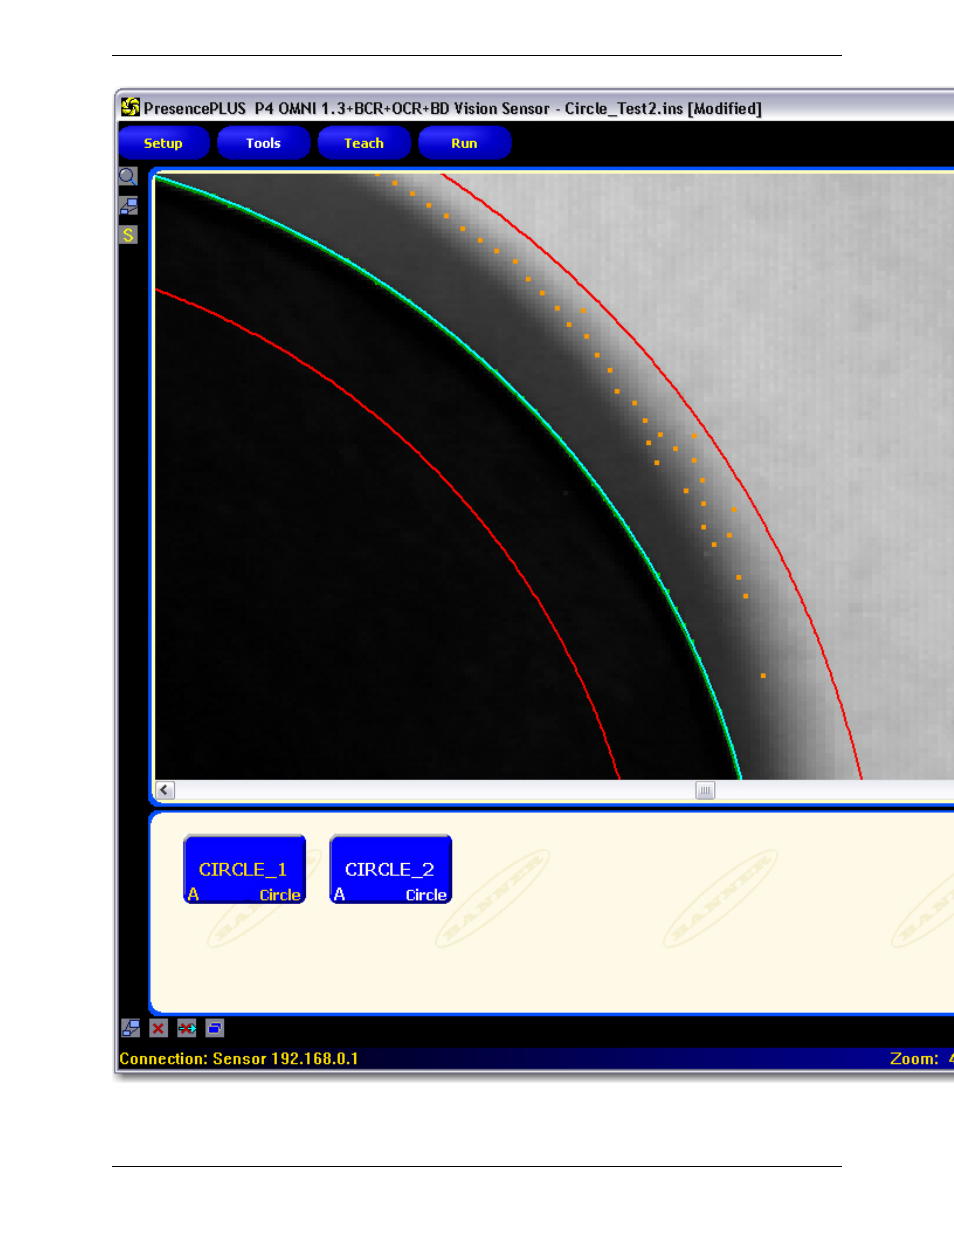The width and height of the screenshot is (954, 1235).
Task: Click the expand image window icon
Action: pos(128,206)
